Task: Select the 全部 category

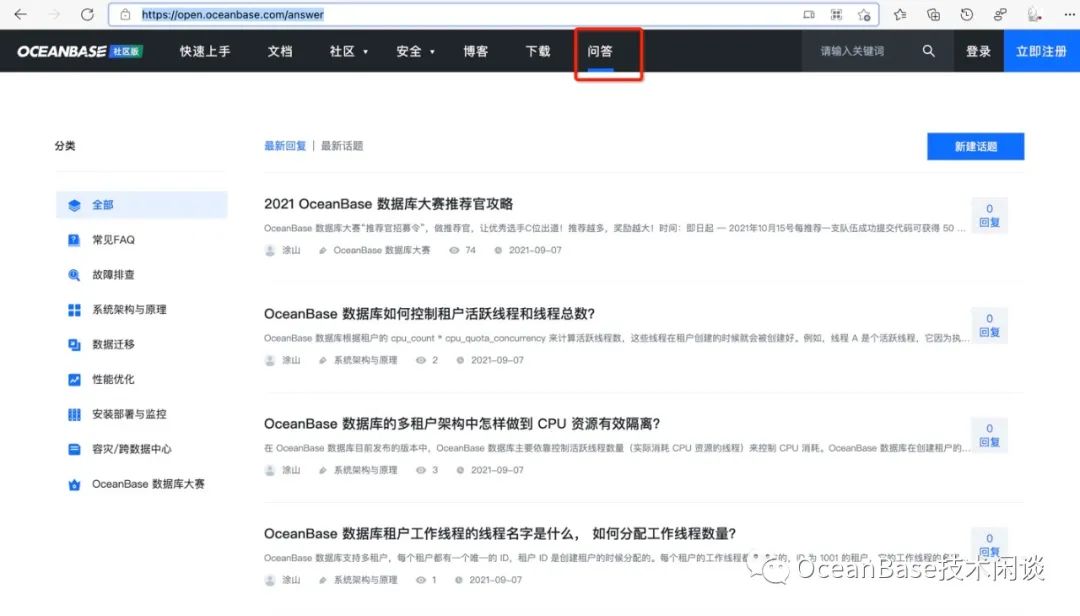Action: click(141, 205)
